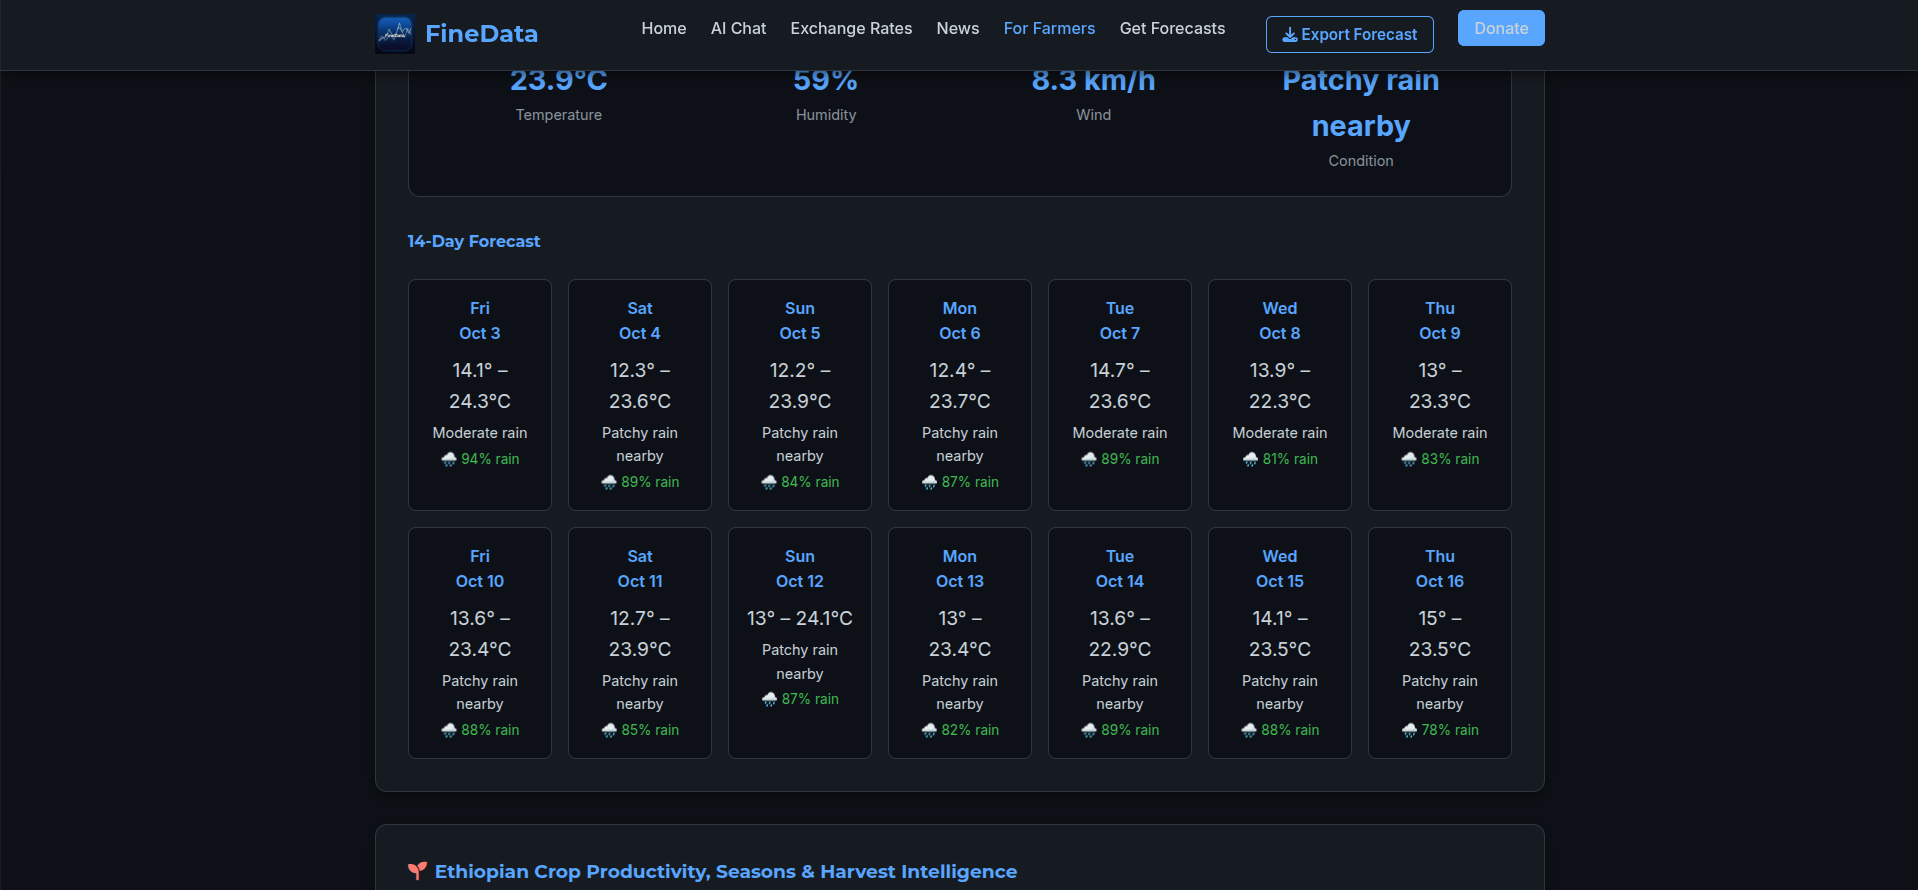
Task: Click rain cloud icon on Sat Oct 11 card
Action: coord(609,730)
